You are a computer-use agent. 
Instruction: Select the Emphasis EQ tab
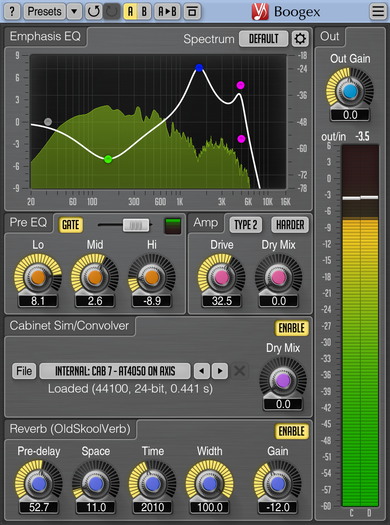(x=45, y=36)
